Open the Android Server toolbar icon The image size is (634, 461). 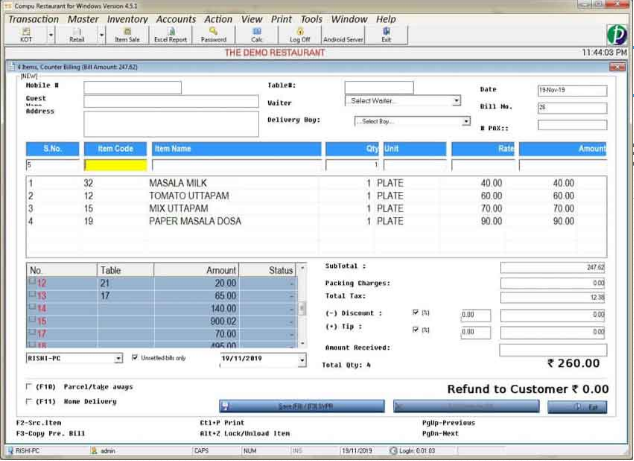click(342, 35)
